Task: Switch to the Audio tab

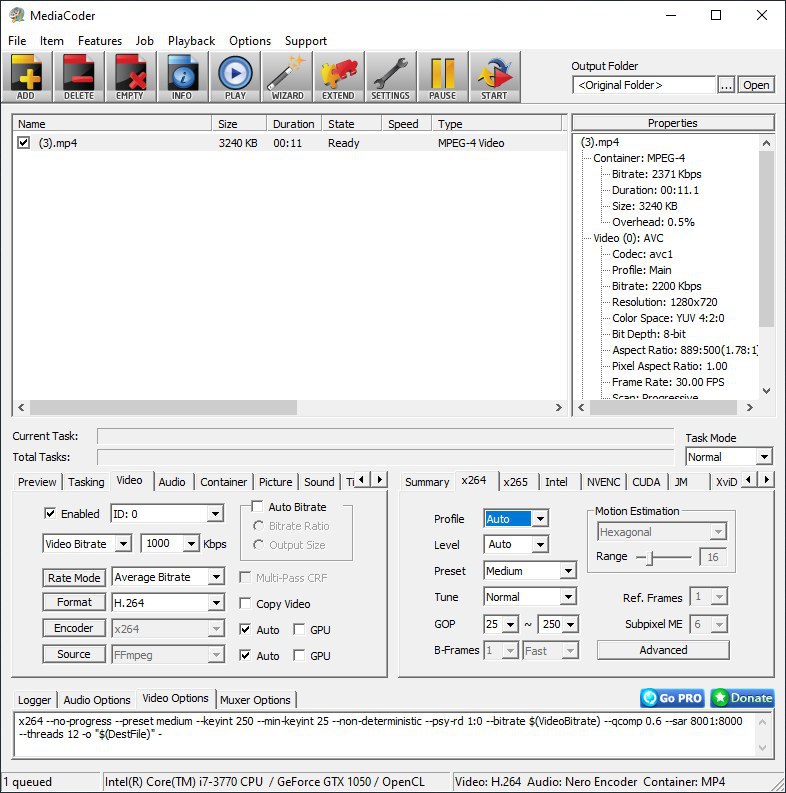Action: [x=172, y=482]
